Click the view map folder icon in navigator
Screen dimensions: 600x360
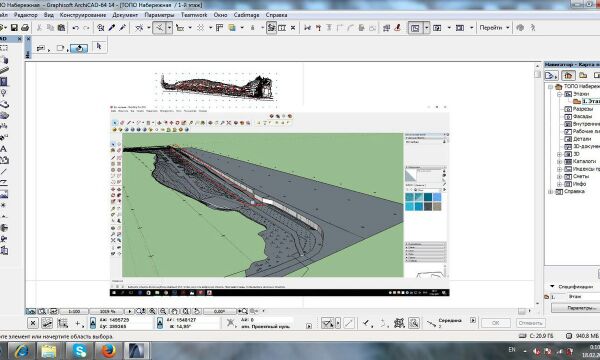[583, 75]
